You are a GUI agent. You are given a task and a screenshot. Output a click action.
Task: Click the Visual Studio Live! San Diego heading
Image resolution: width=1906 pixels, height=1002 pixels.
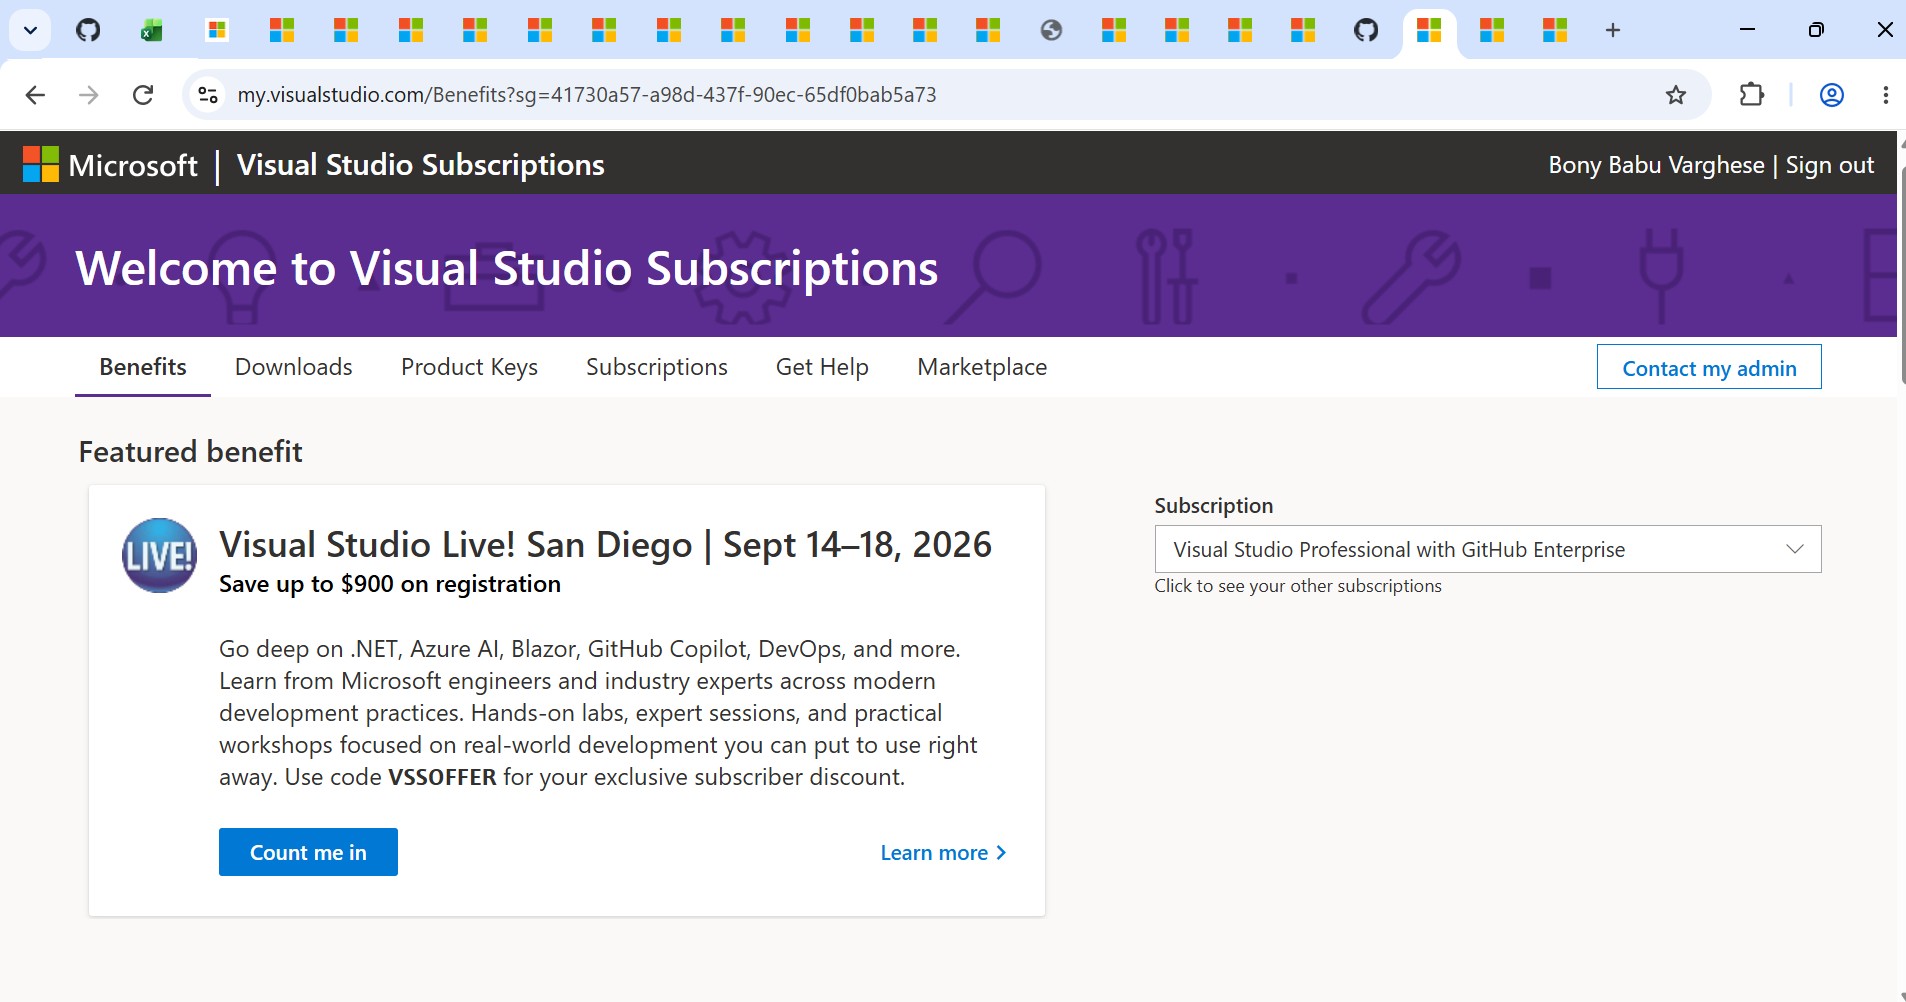606,545
